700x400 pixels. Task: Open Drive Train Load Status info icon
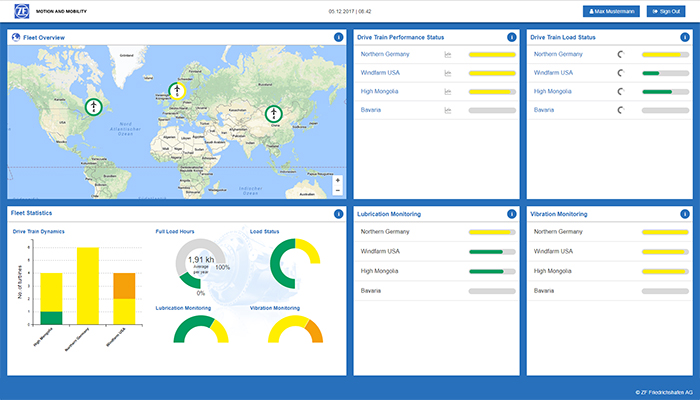coord(685,38)
